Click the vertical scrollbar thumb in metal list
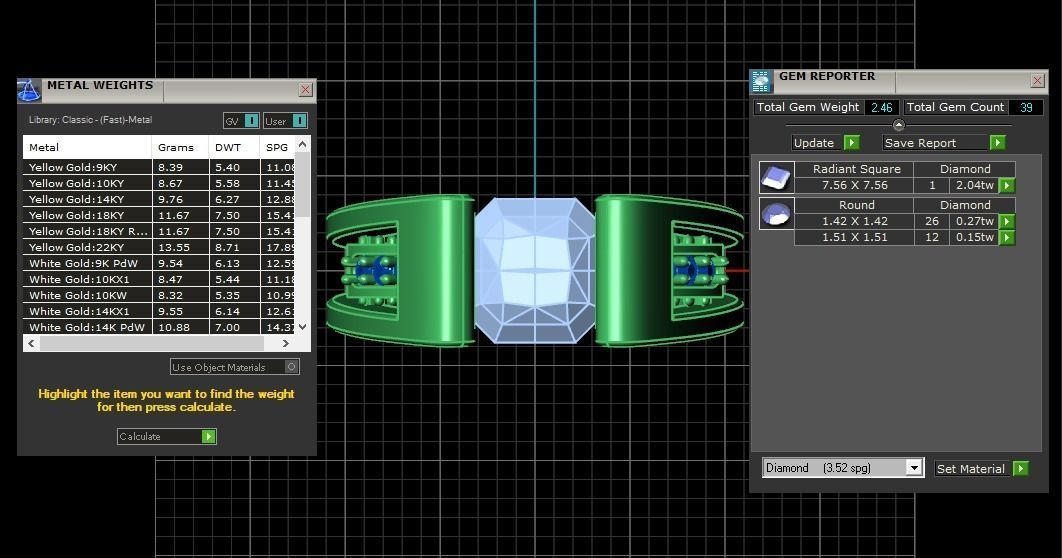The height and width of the screenshot is (558, 1062). pos(303,184)
